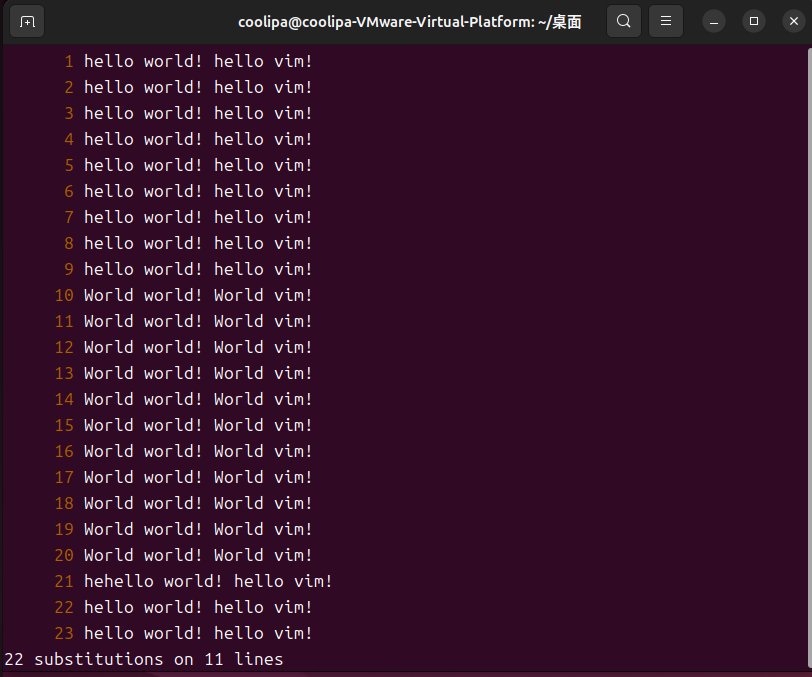Click line number 3
812x677 pixels.
(x=69, y=113)
